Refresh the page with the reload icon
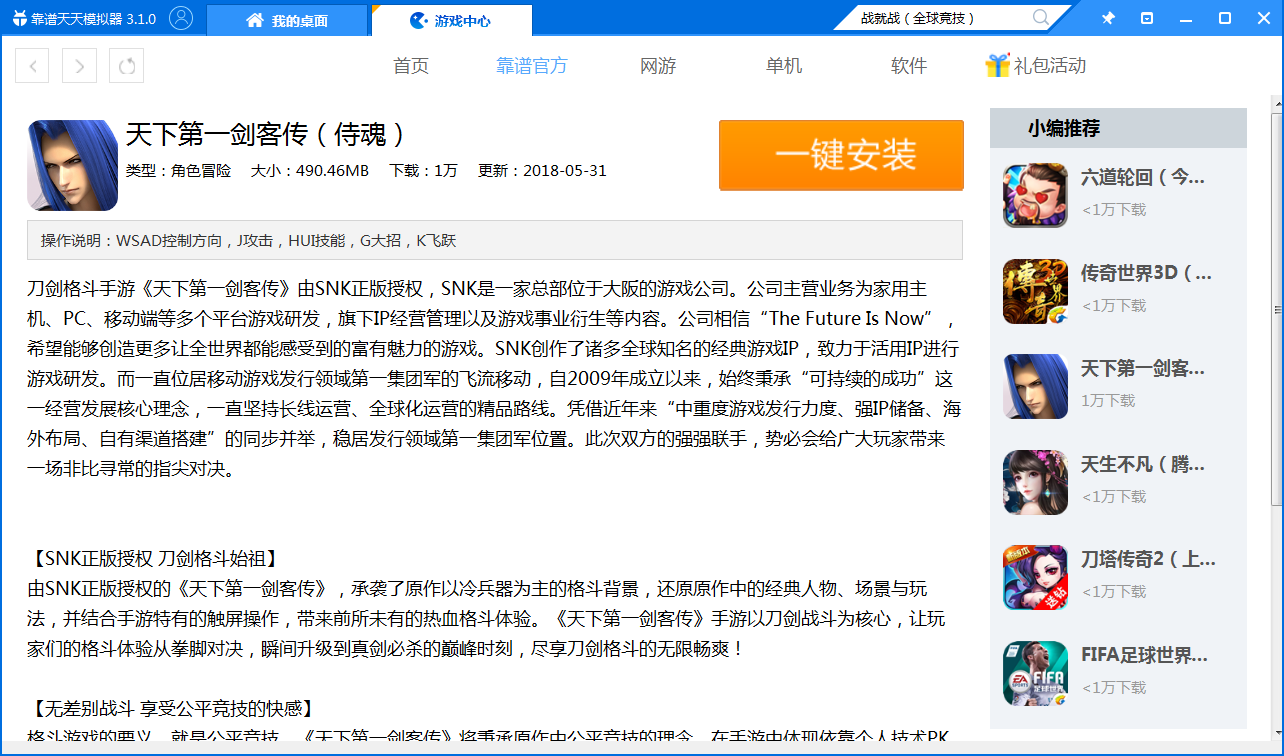 click(x=127, y=66)
